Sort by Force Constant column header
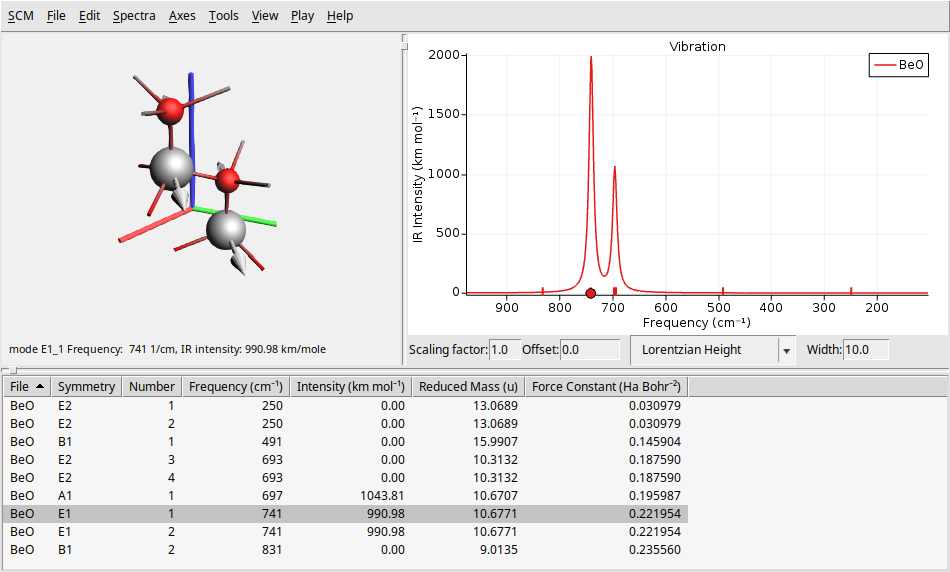 (x=606, y=387)
